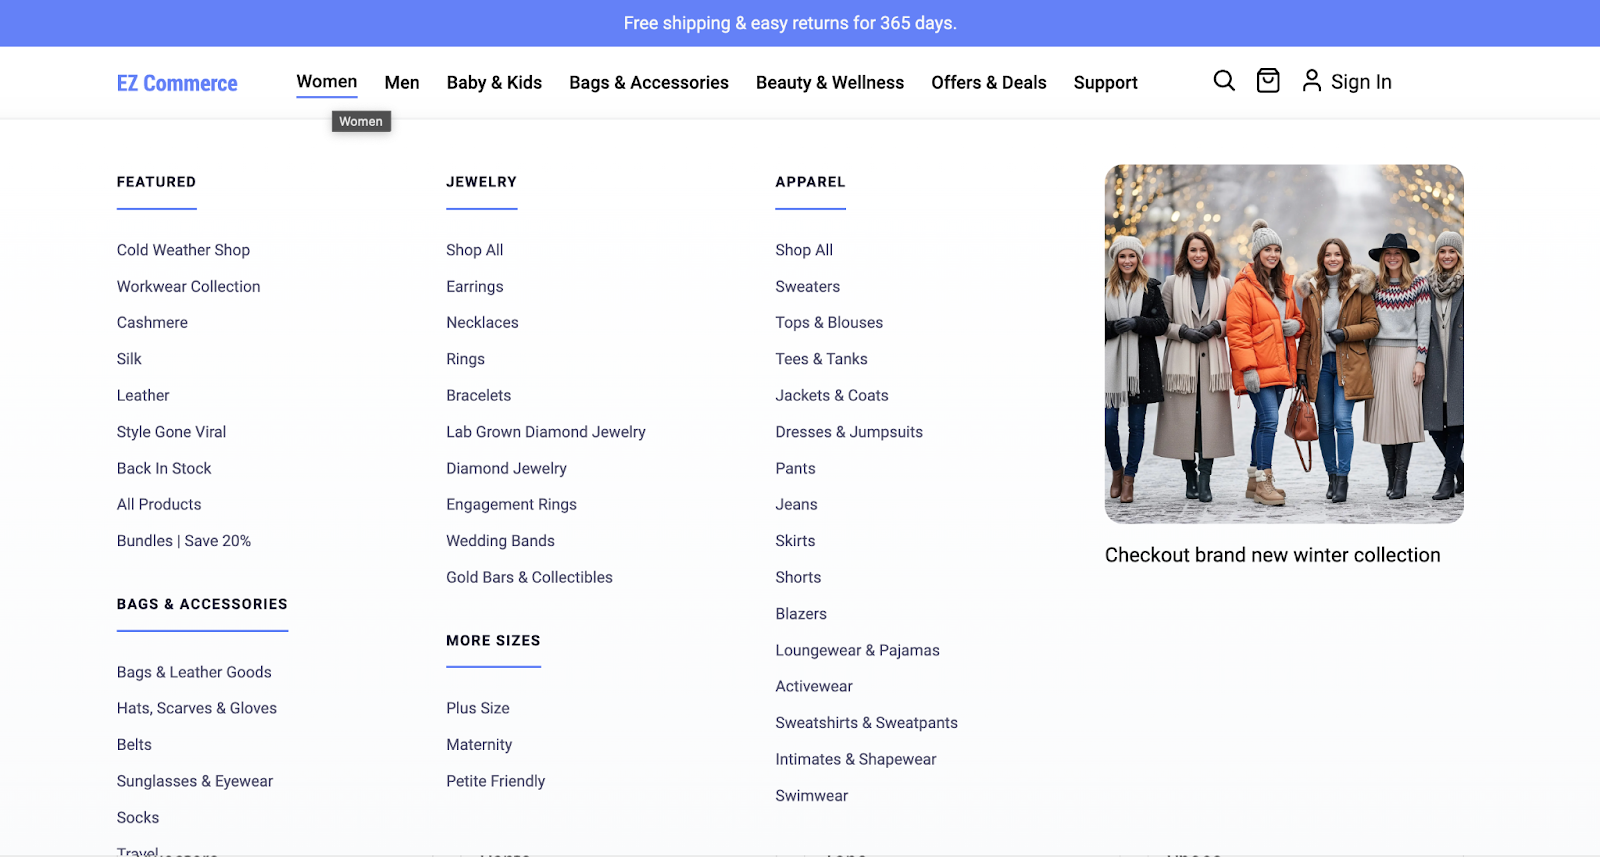The image size is (1600, 857).
Task: Select Blazers
Action: [x=801, y=614]
